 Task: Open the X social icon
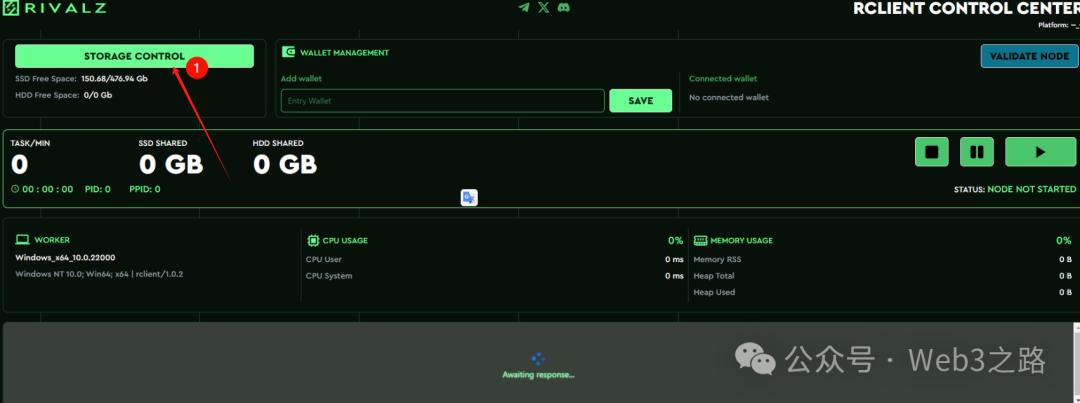click(543, 8)
